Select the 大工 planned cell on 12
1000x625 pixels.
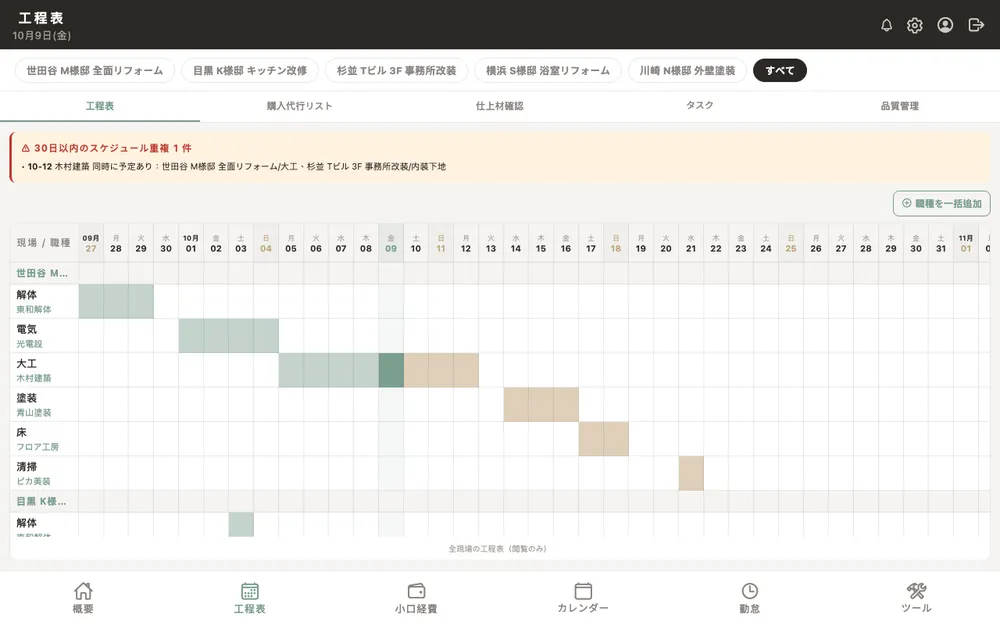[x=466, y=370]
